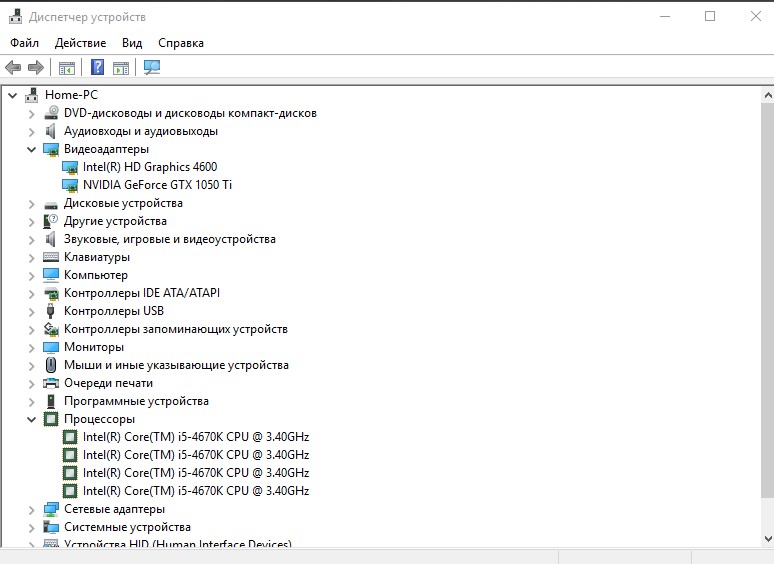Open the Справка menu

pyautogui.click(x=180, y=43)
